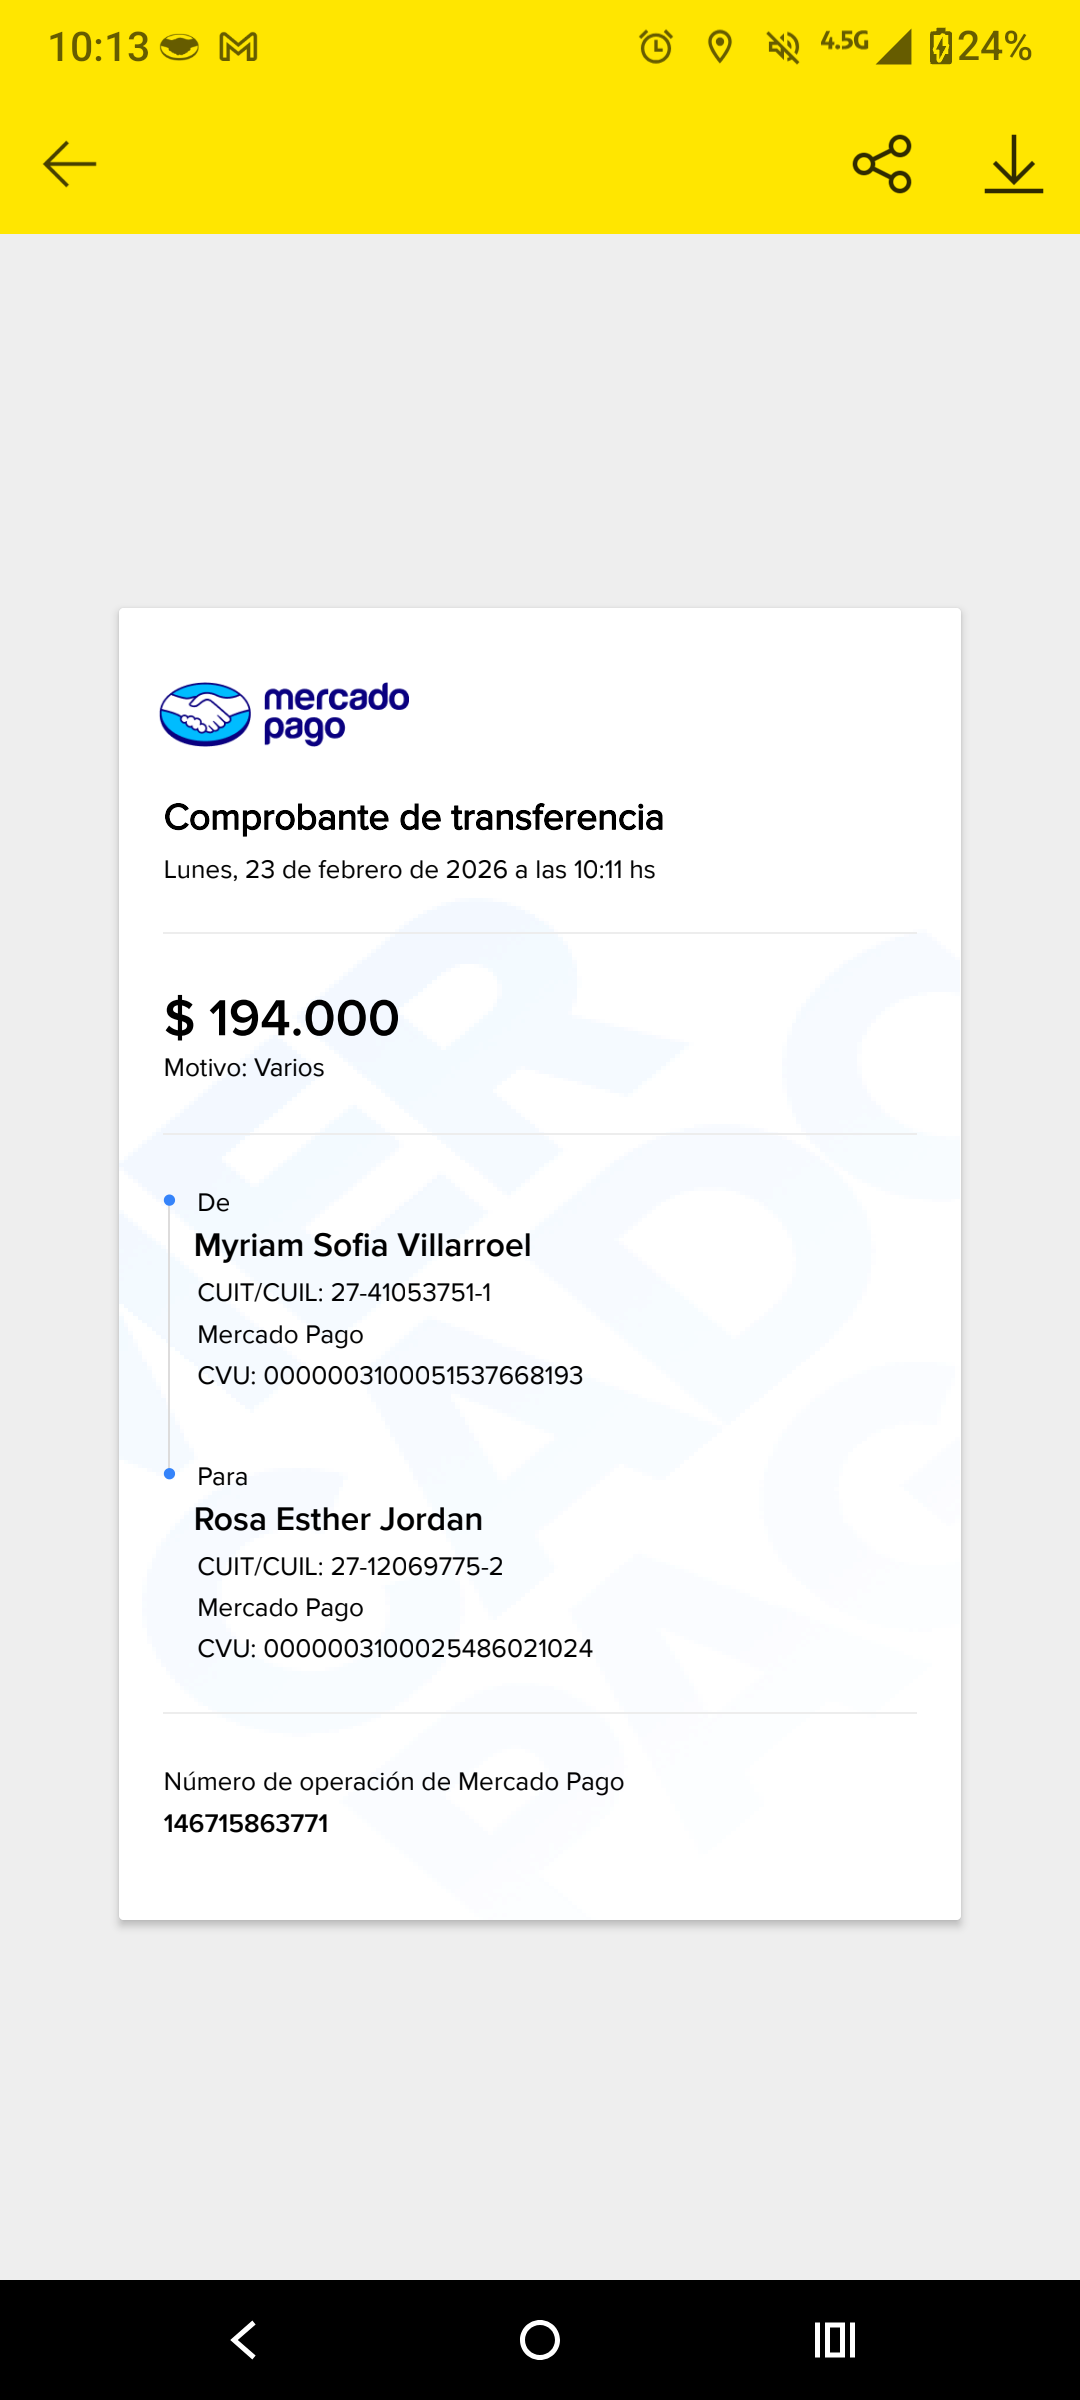The image size is (1080, 2400).
Task: Open the recent apps overview button
Action: (835, 2340)
